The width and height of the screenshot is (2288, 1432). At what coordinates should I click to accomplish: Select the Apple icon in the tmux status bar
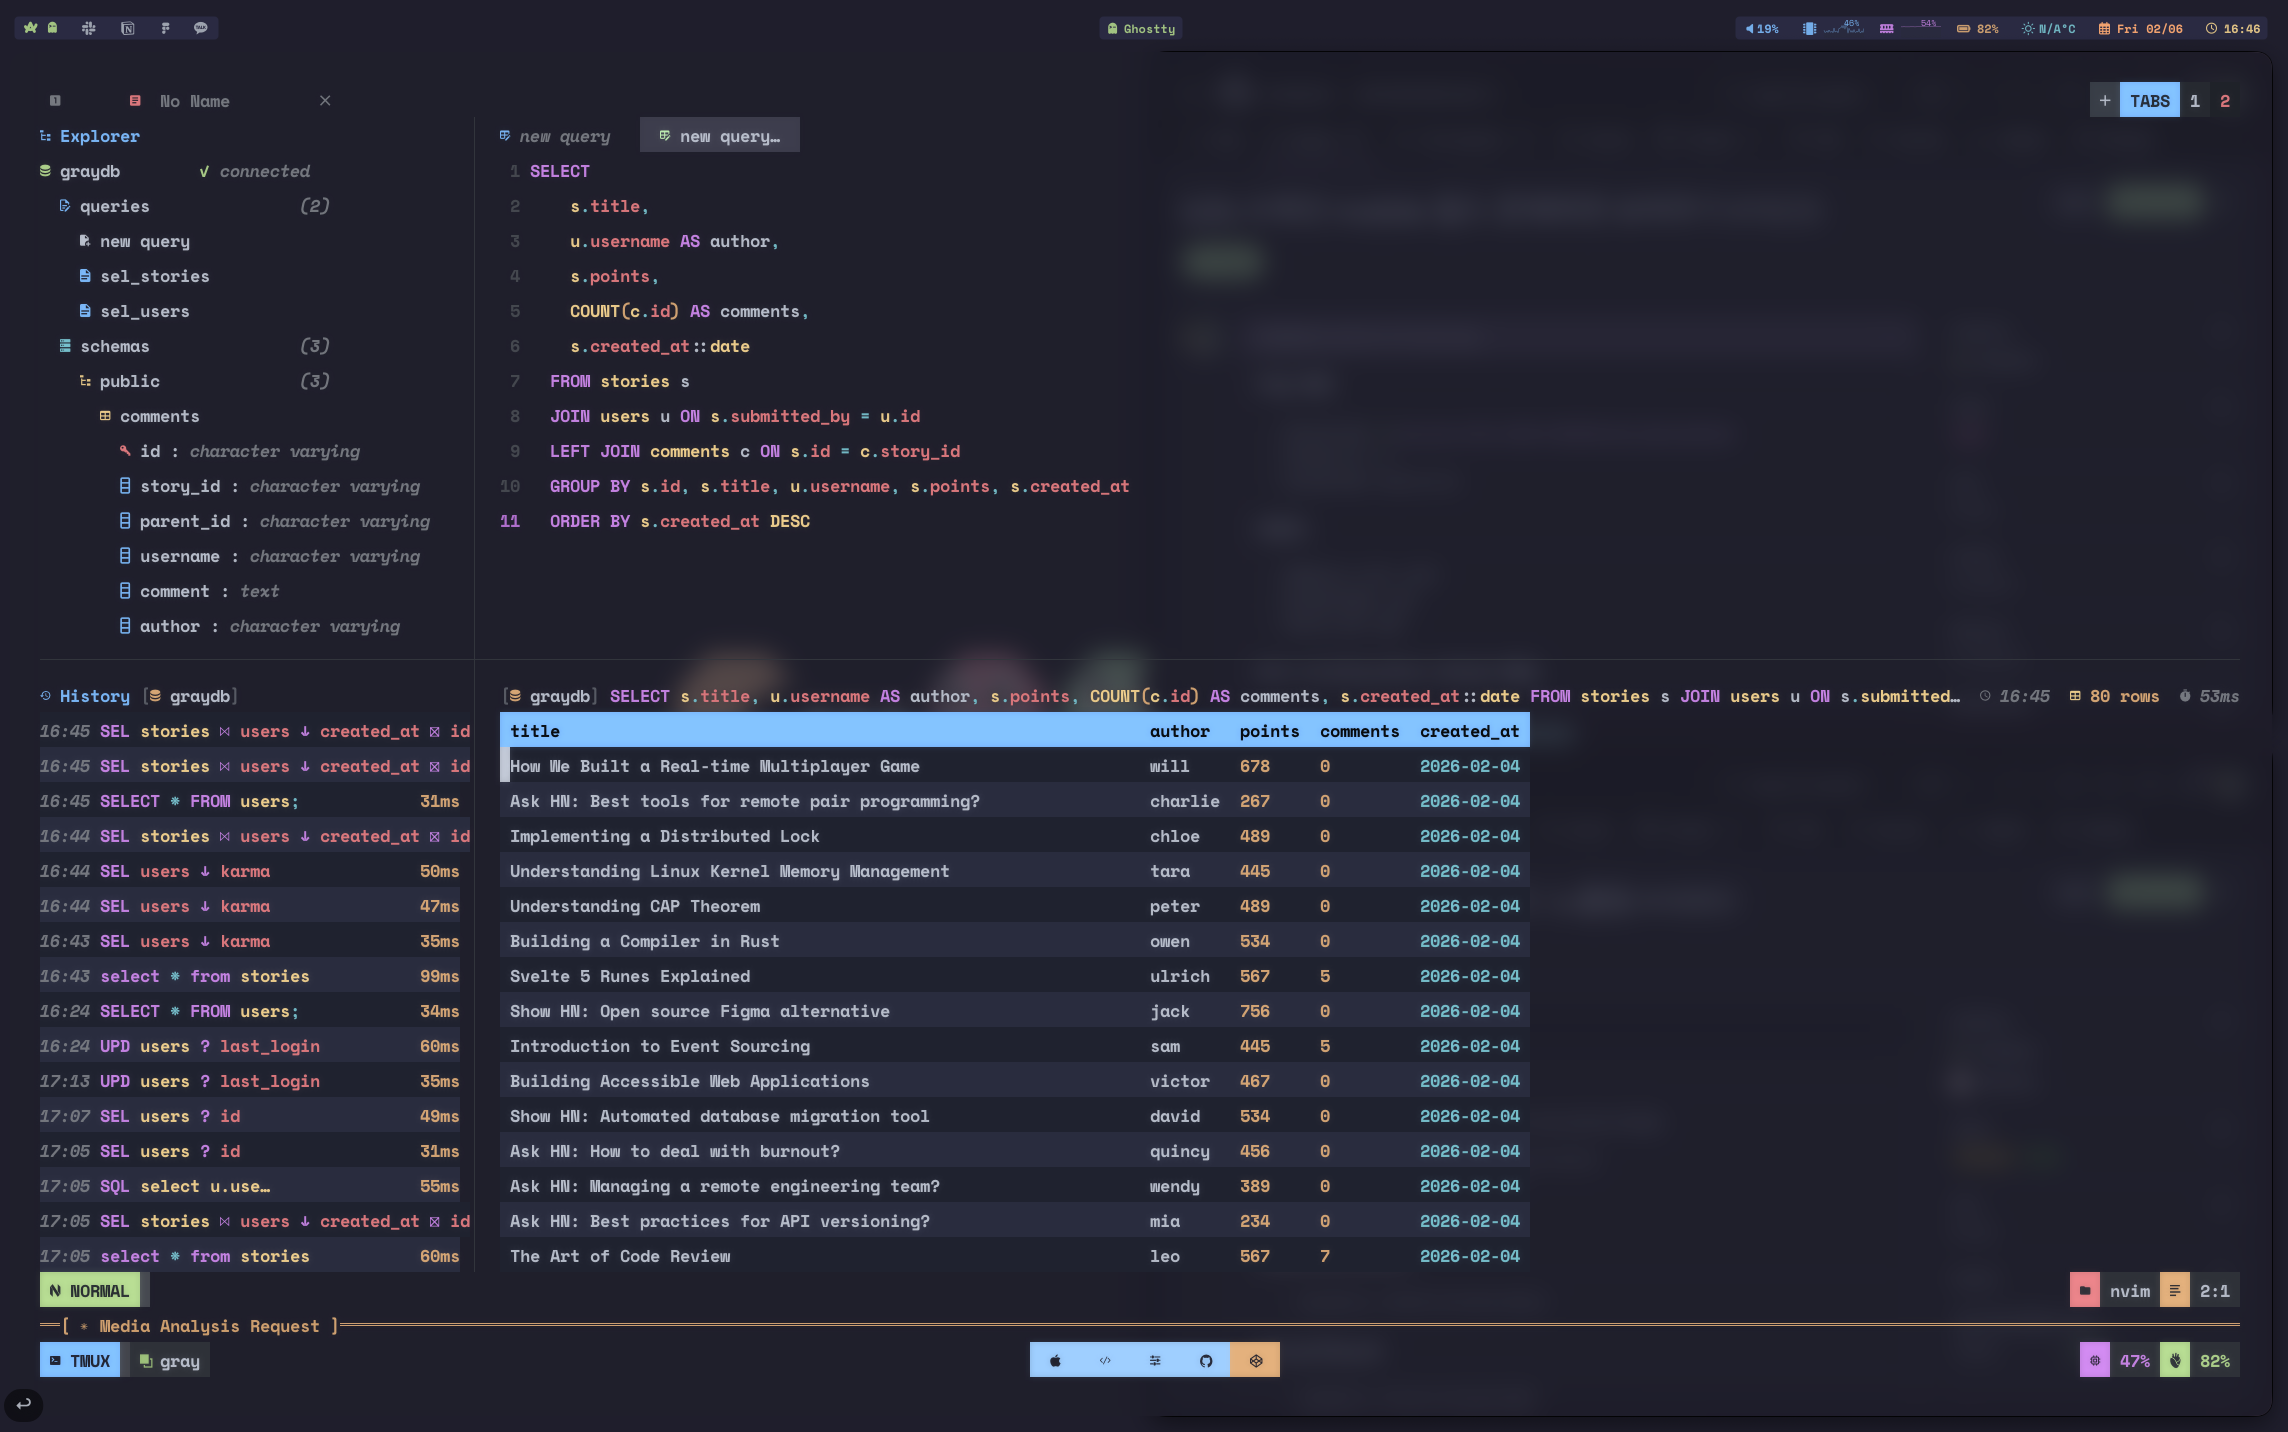(1054, 1360)
